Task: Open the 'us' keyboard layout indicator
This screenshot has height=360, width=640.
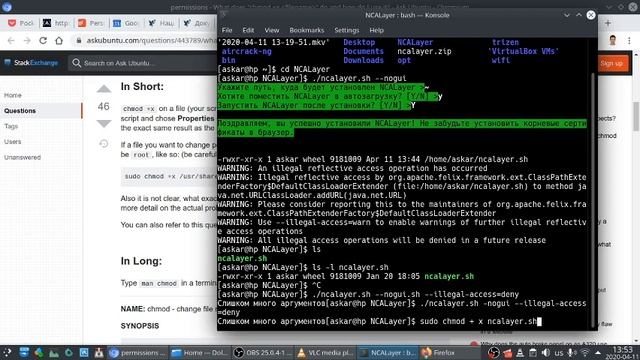Action: pyautogui.click(x=559, y=353)
